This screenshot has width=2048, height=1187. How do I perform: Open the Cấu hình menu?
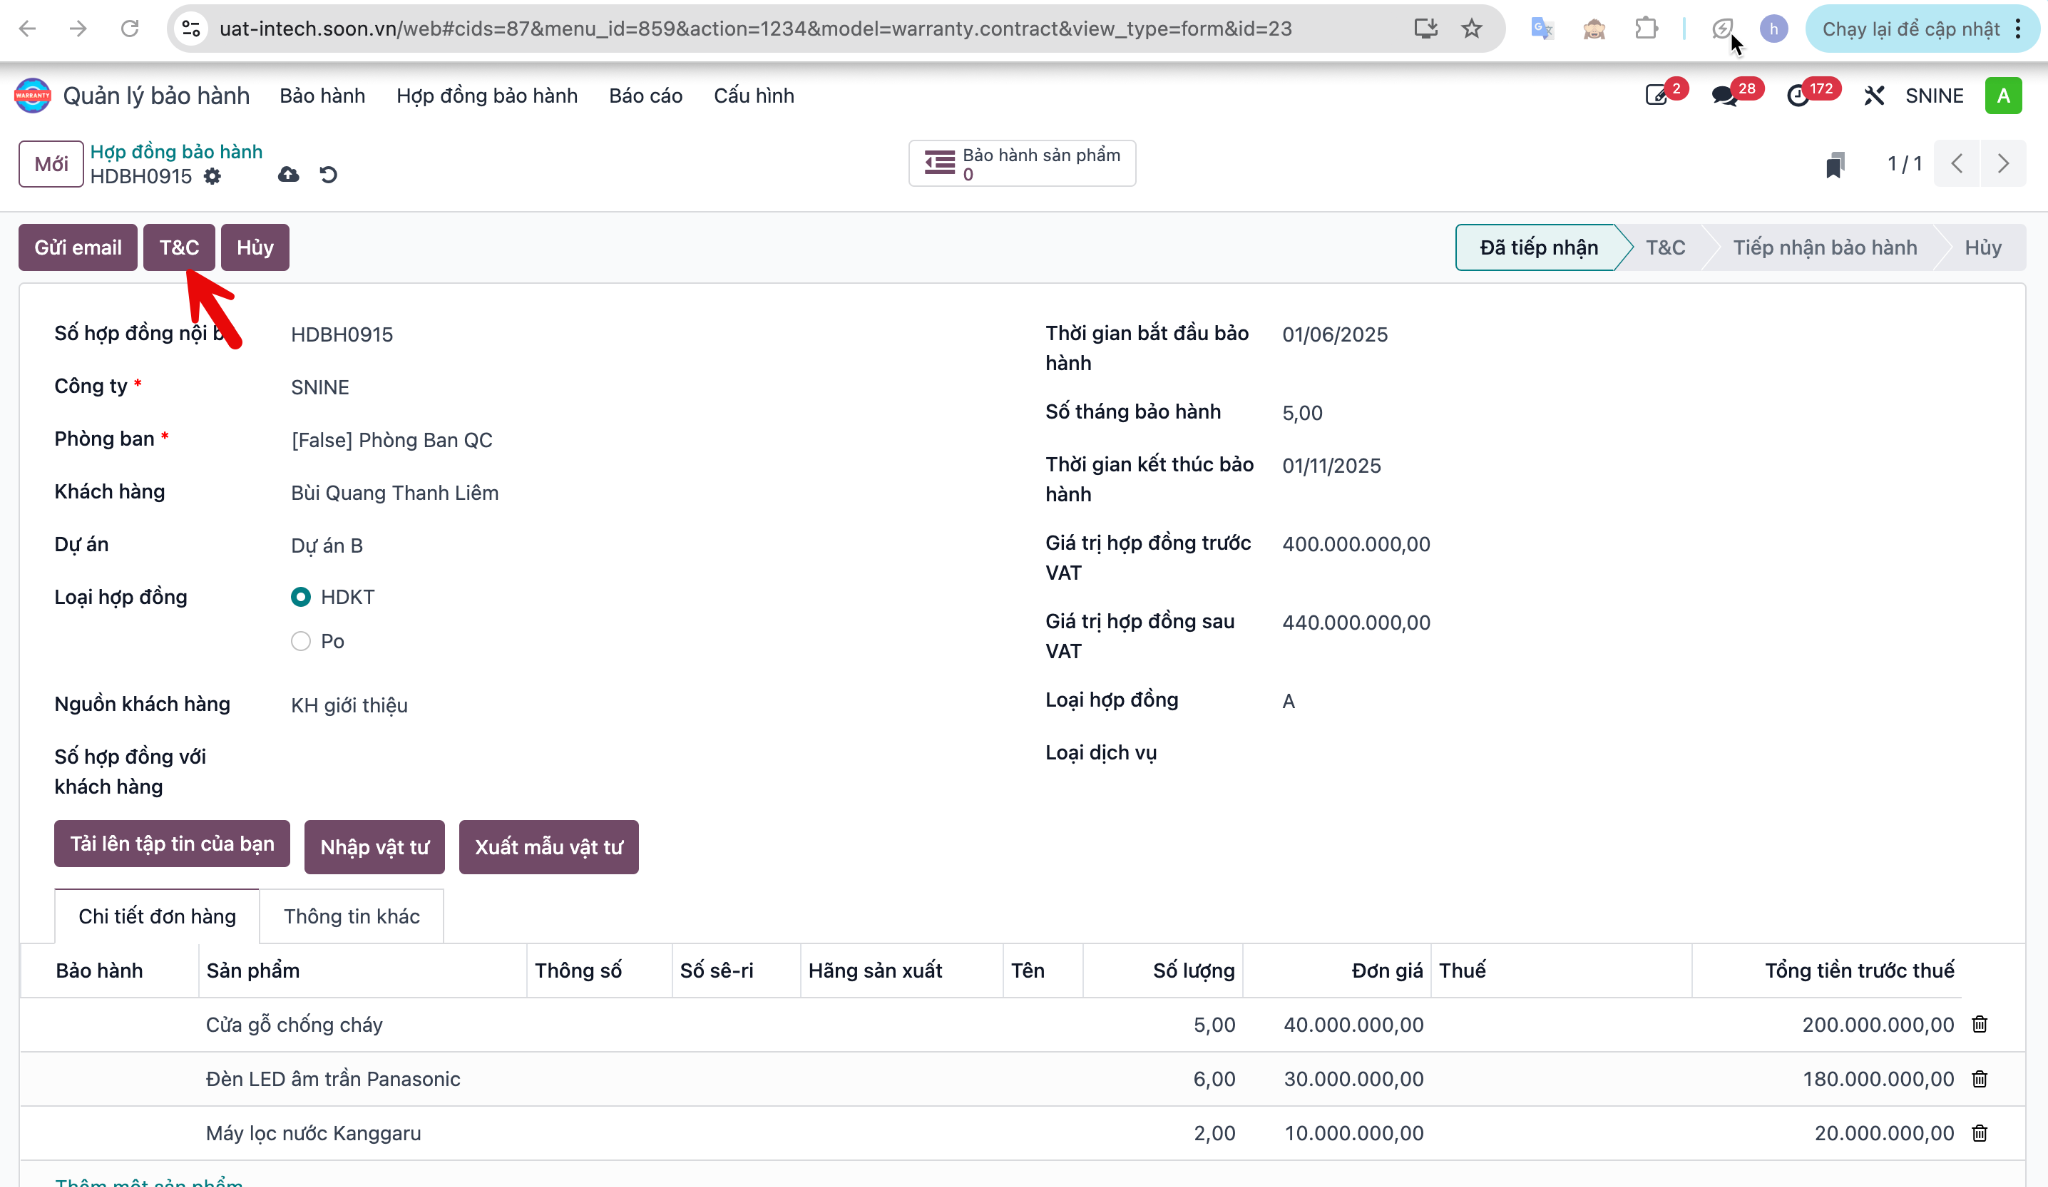tap(754, 96)
